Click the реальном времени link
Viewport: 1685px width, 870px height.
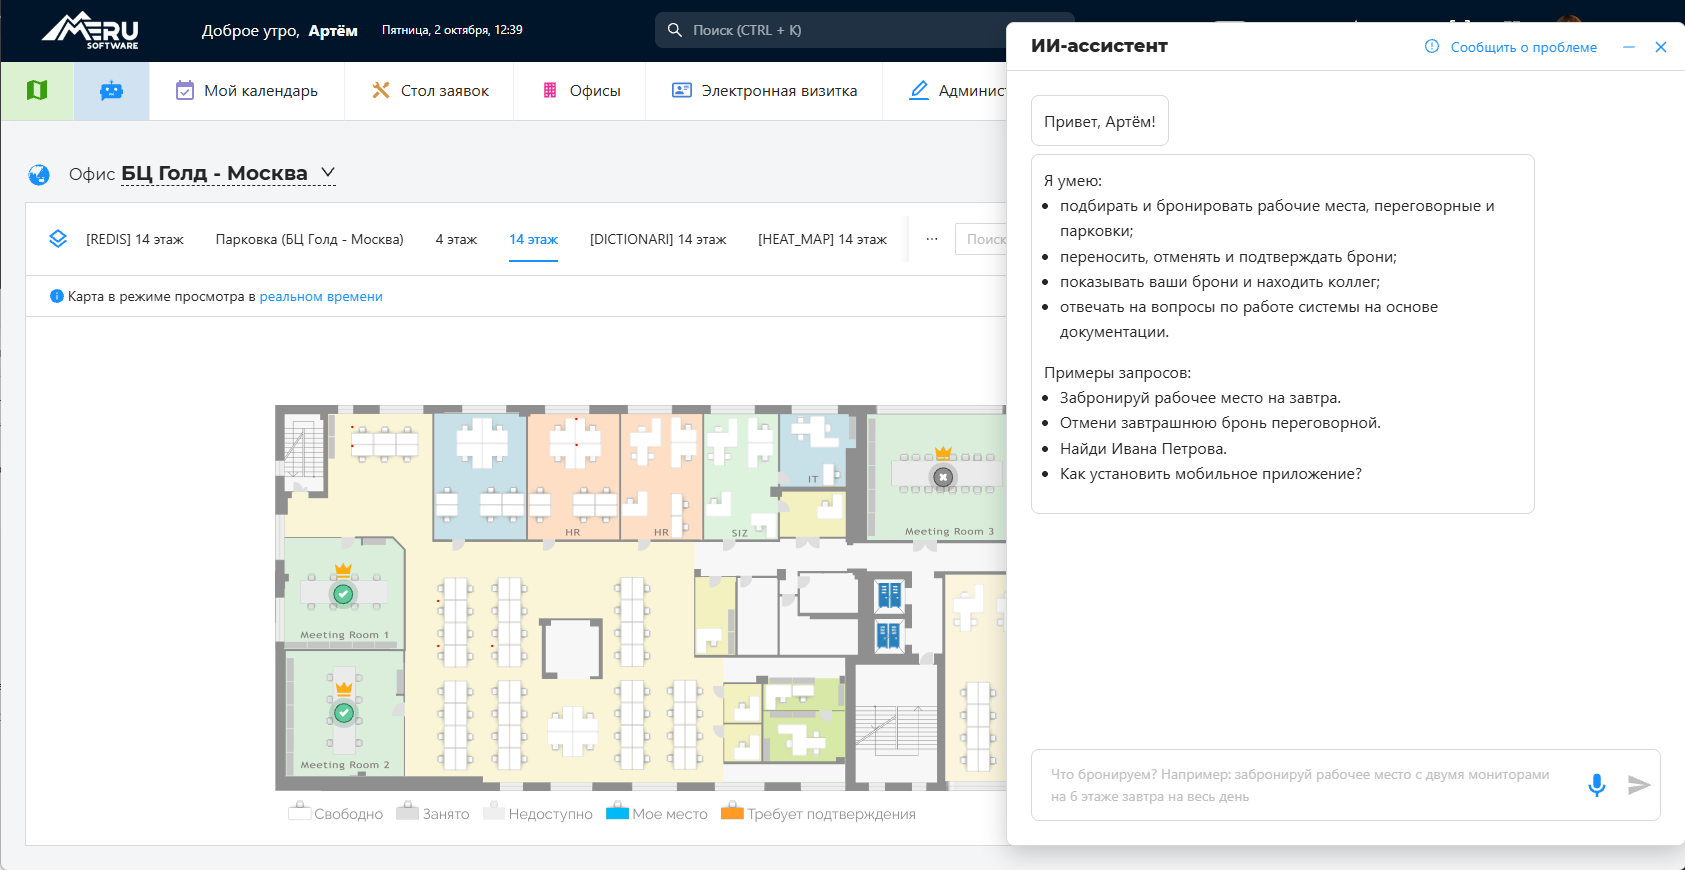pyautogui.click(x=321, y=297)
